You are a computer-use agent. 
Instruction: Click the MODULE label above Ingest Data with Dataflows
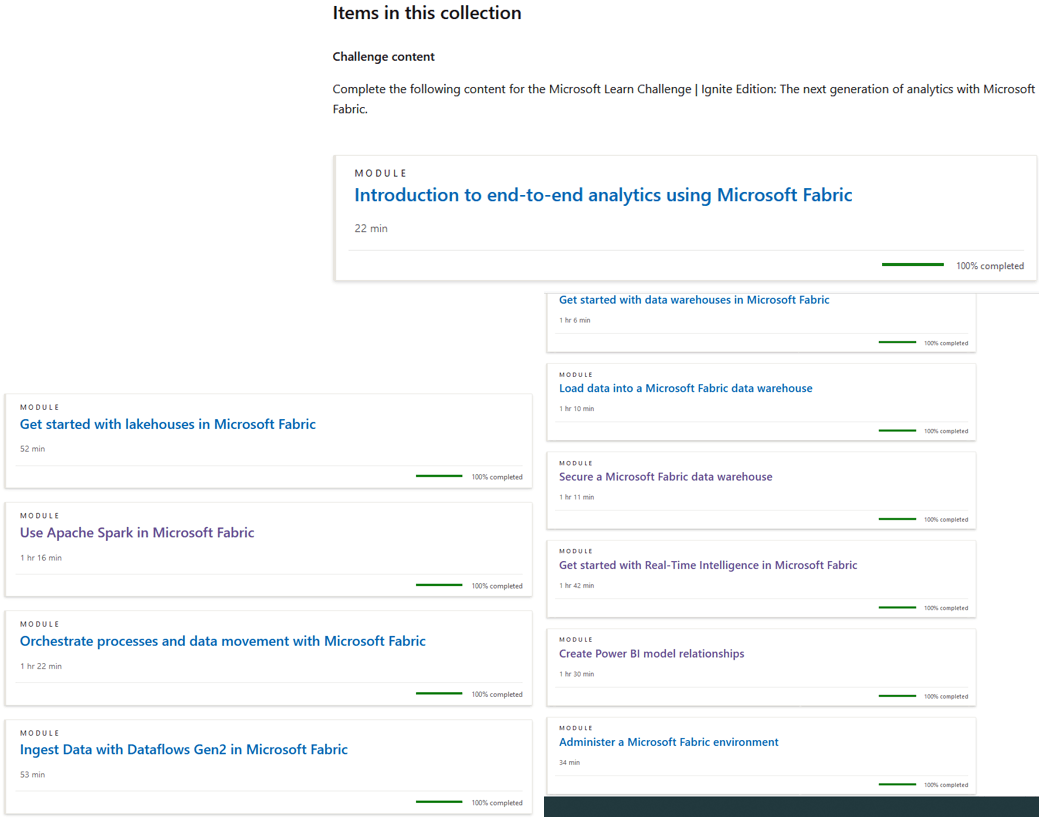coord(39,733)
